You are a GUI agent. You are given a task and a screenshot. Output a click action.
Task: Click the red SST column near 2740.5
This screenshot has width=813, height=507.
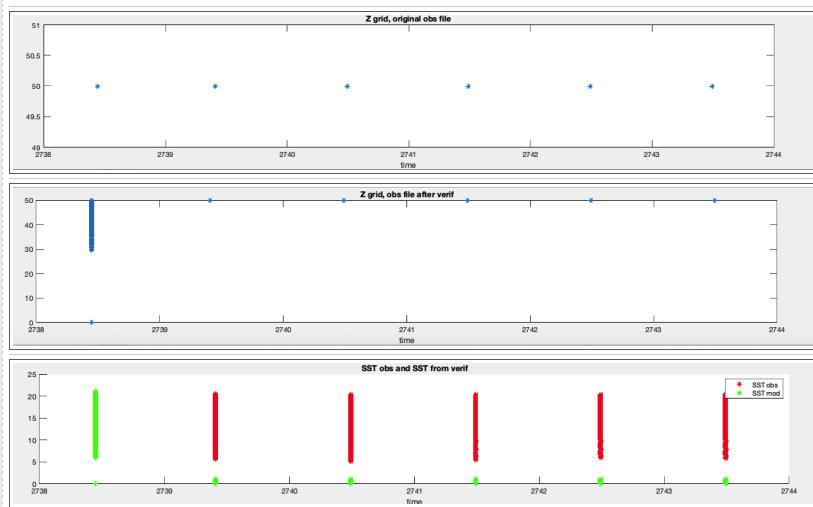click(351, 427)
